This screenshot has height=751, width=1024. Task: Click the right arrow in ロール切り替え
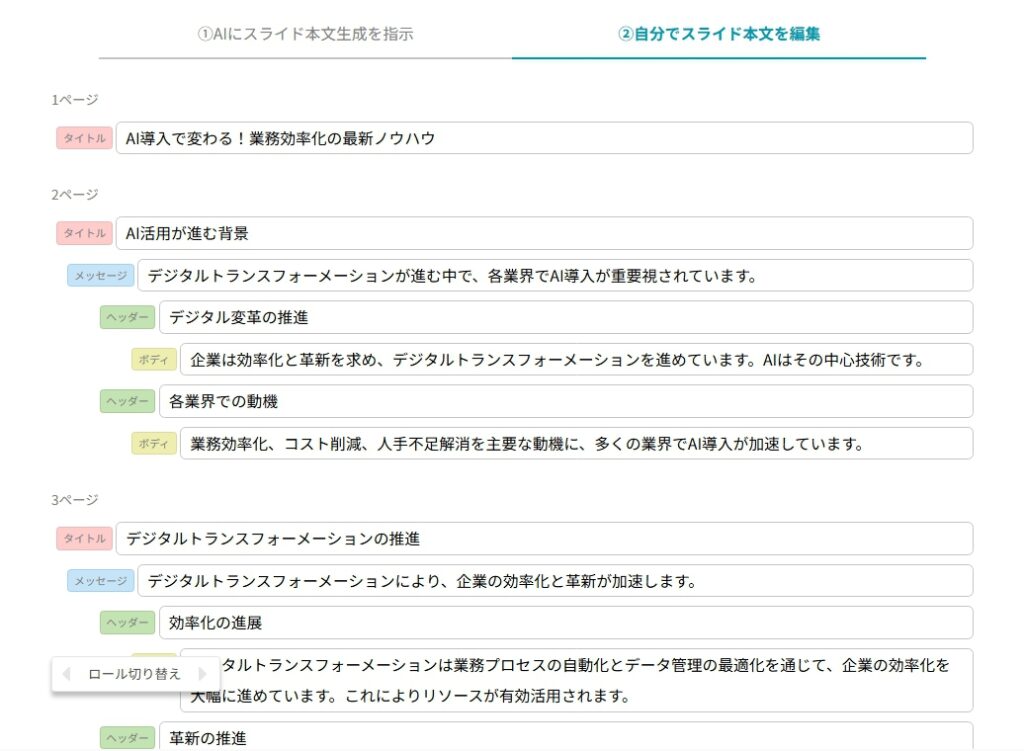point(203,674)
